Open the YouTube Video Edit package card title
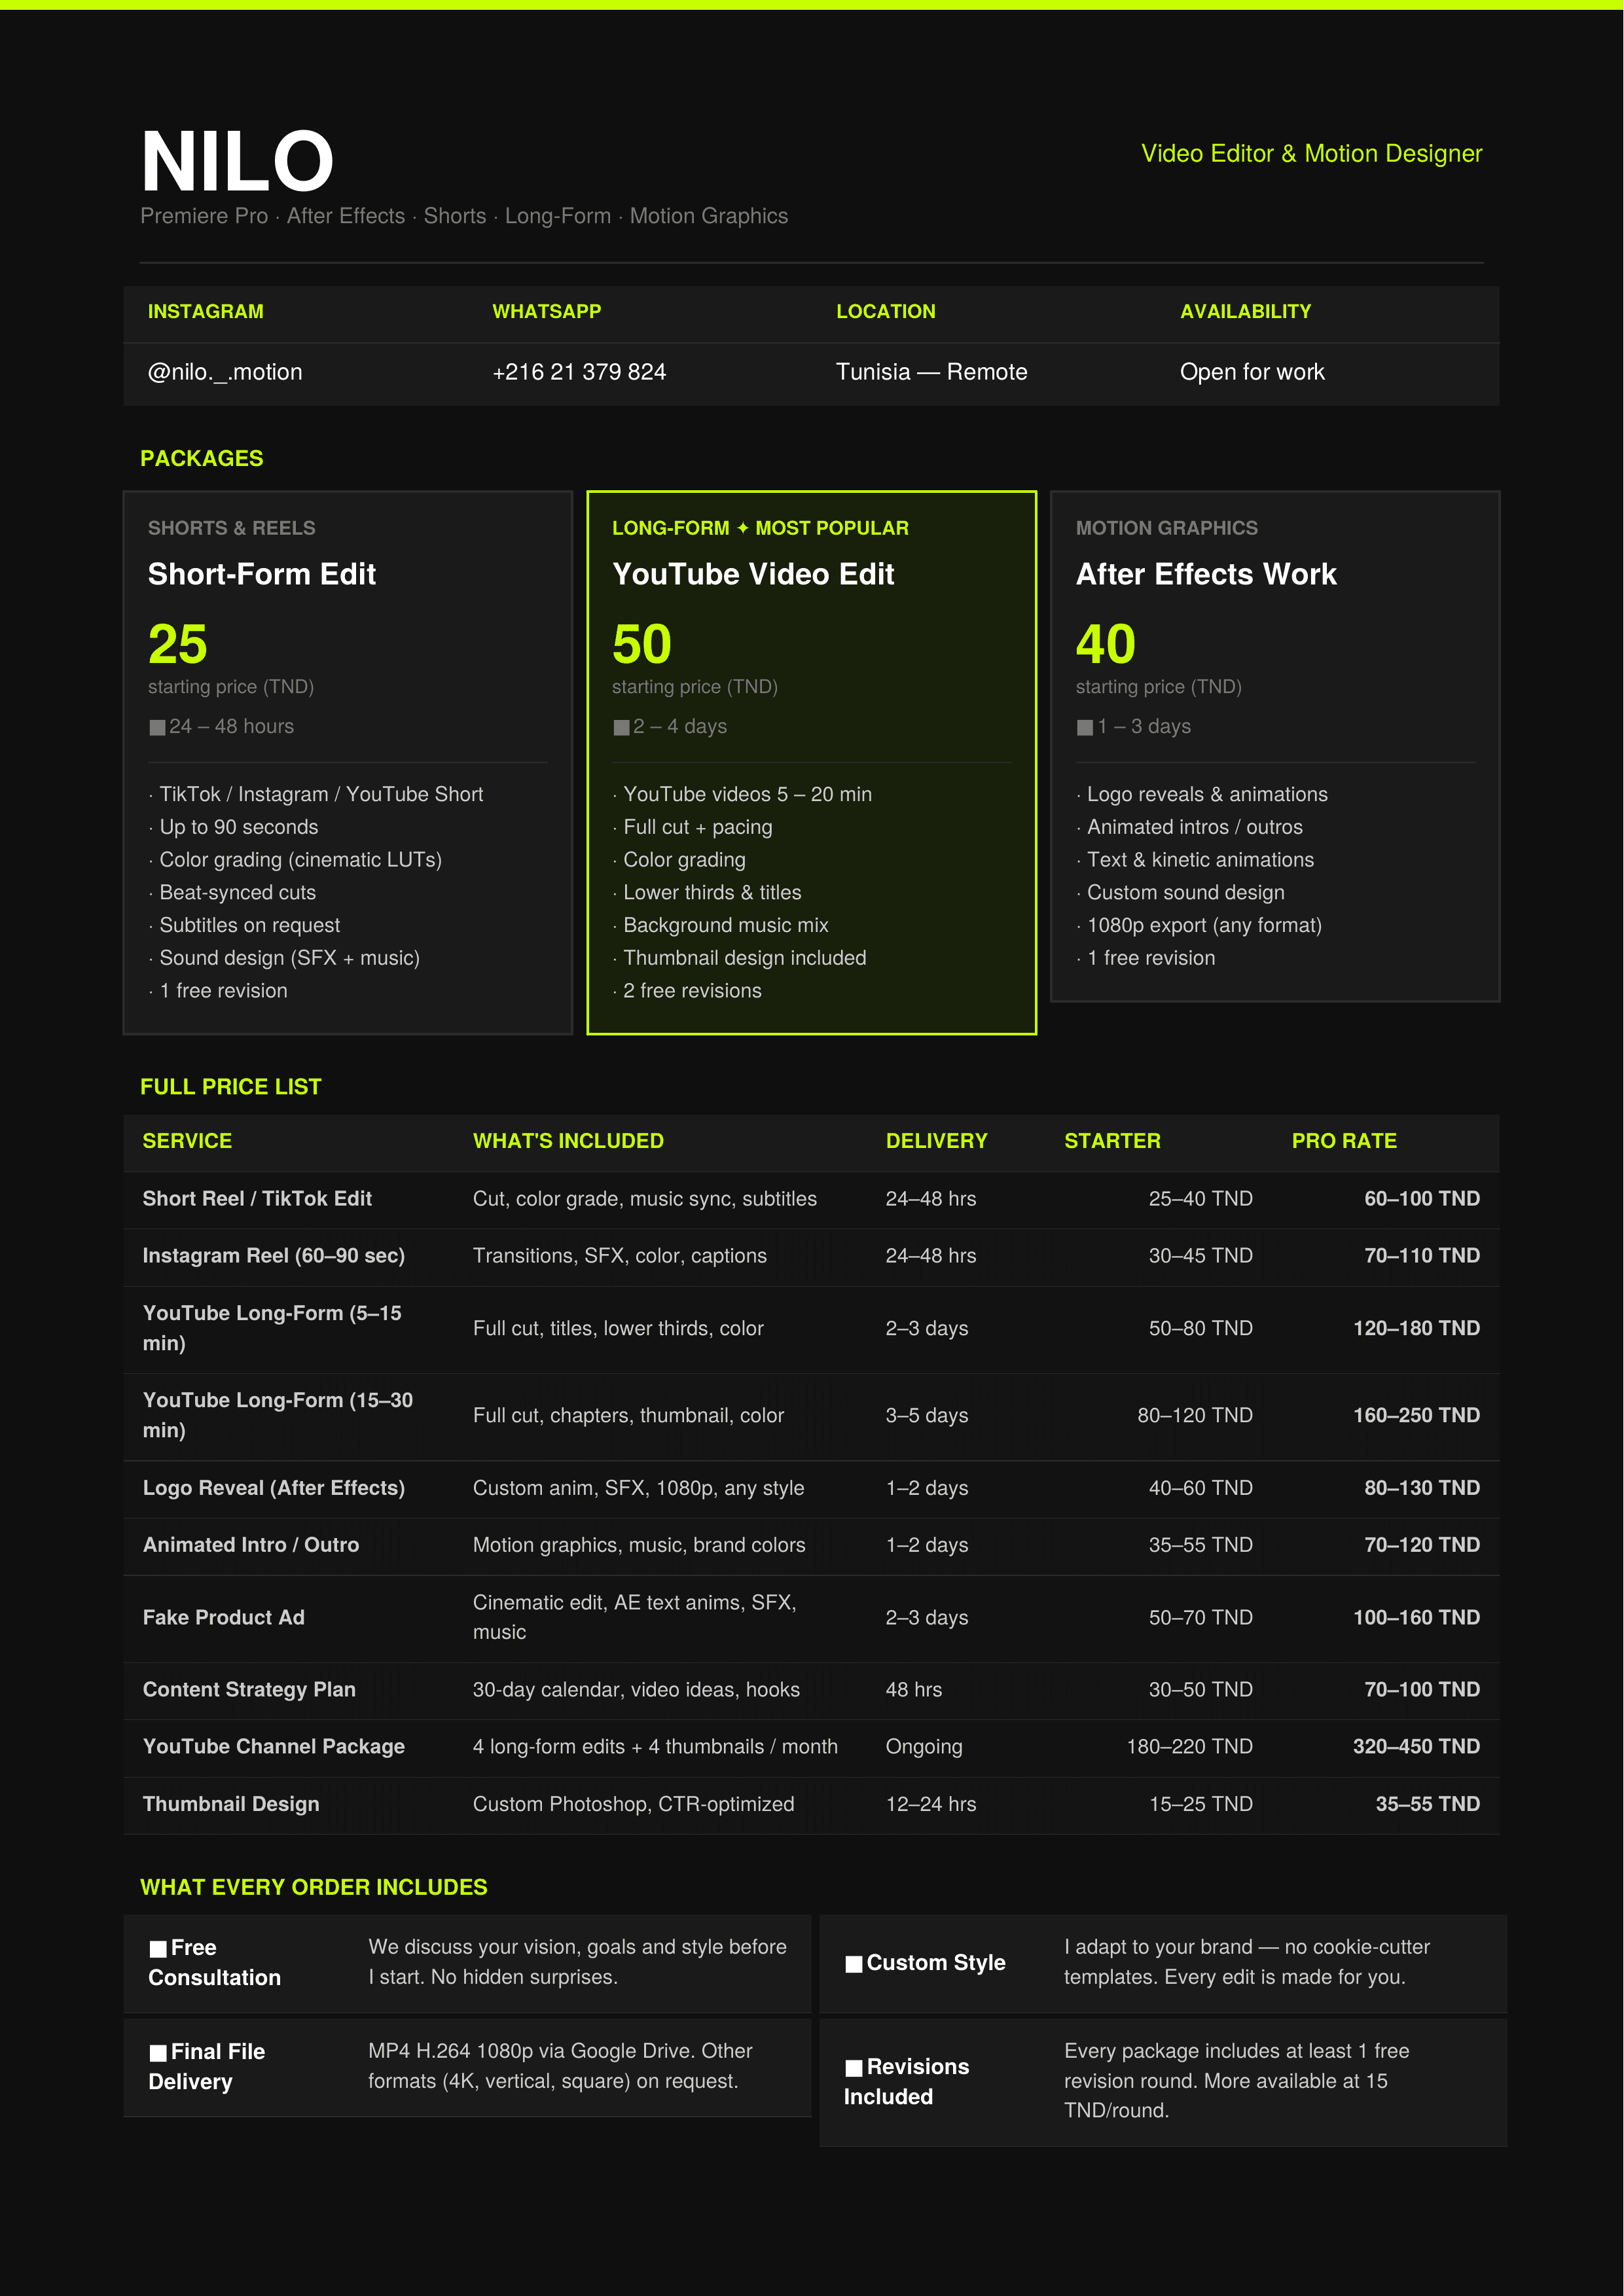The height and width of the screenshot is (2296, 1624). pos(753,574)
